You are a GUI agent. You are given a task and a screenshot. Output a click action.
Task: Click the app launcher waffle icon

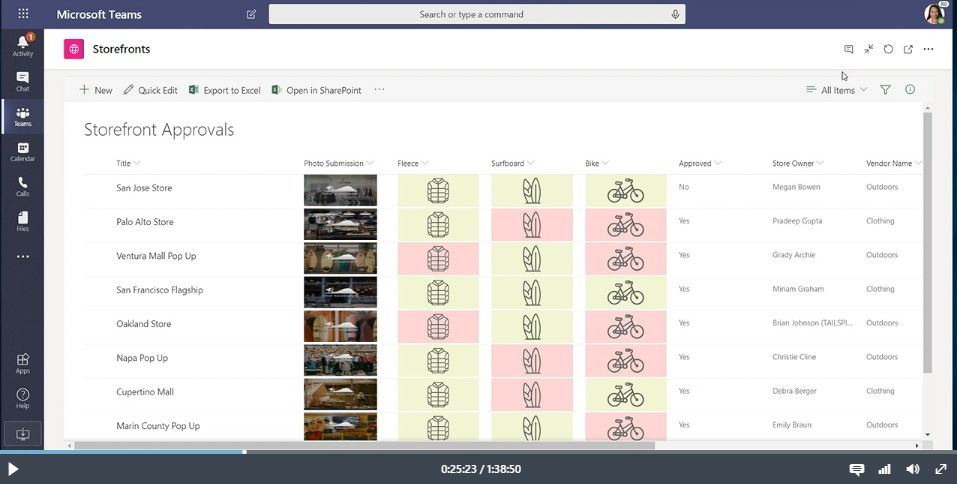coord(23,14)
